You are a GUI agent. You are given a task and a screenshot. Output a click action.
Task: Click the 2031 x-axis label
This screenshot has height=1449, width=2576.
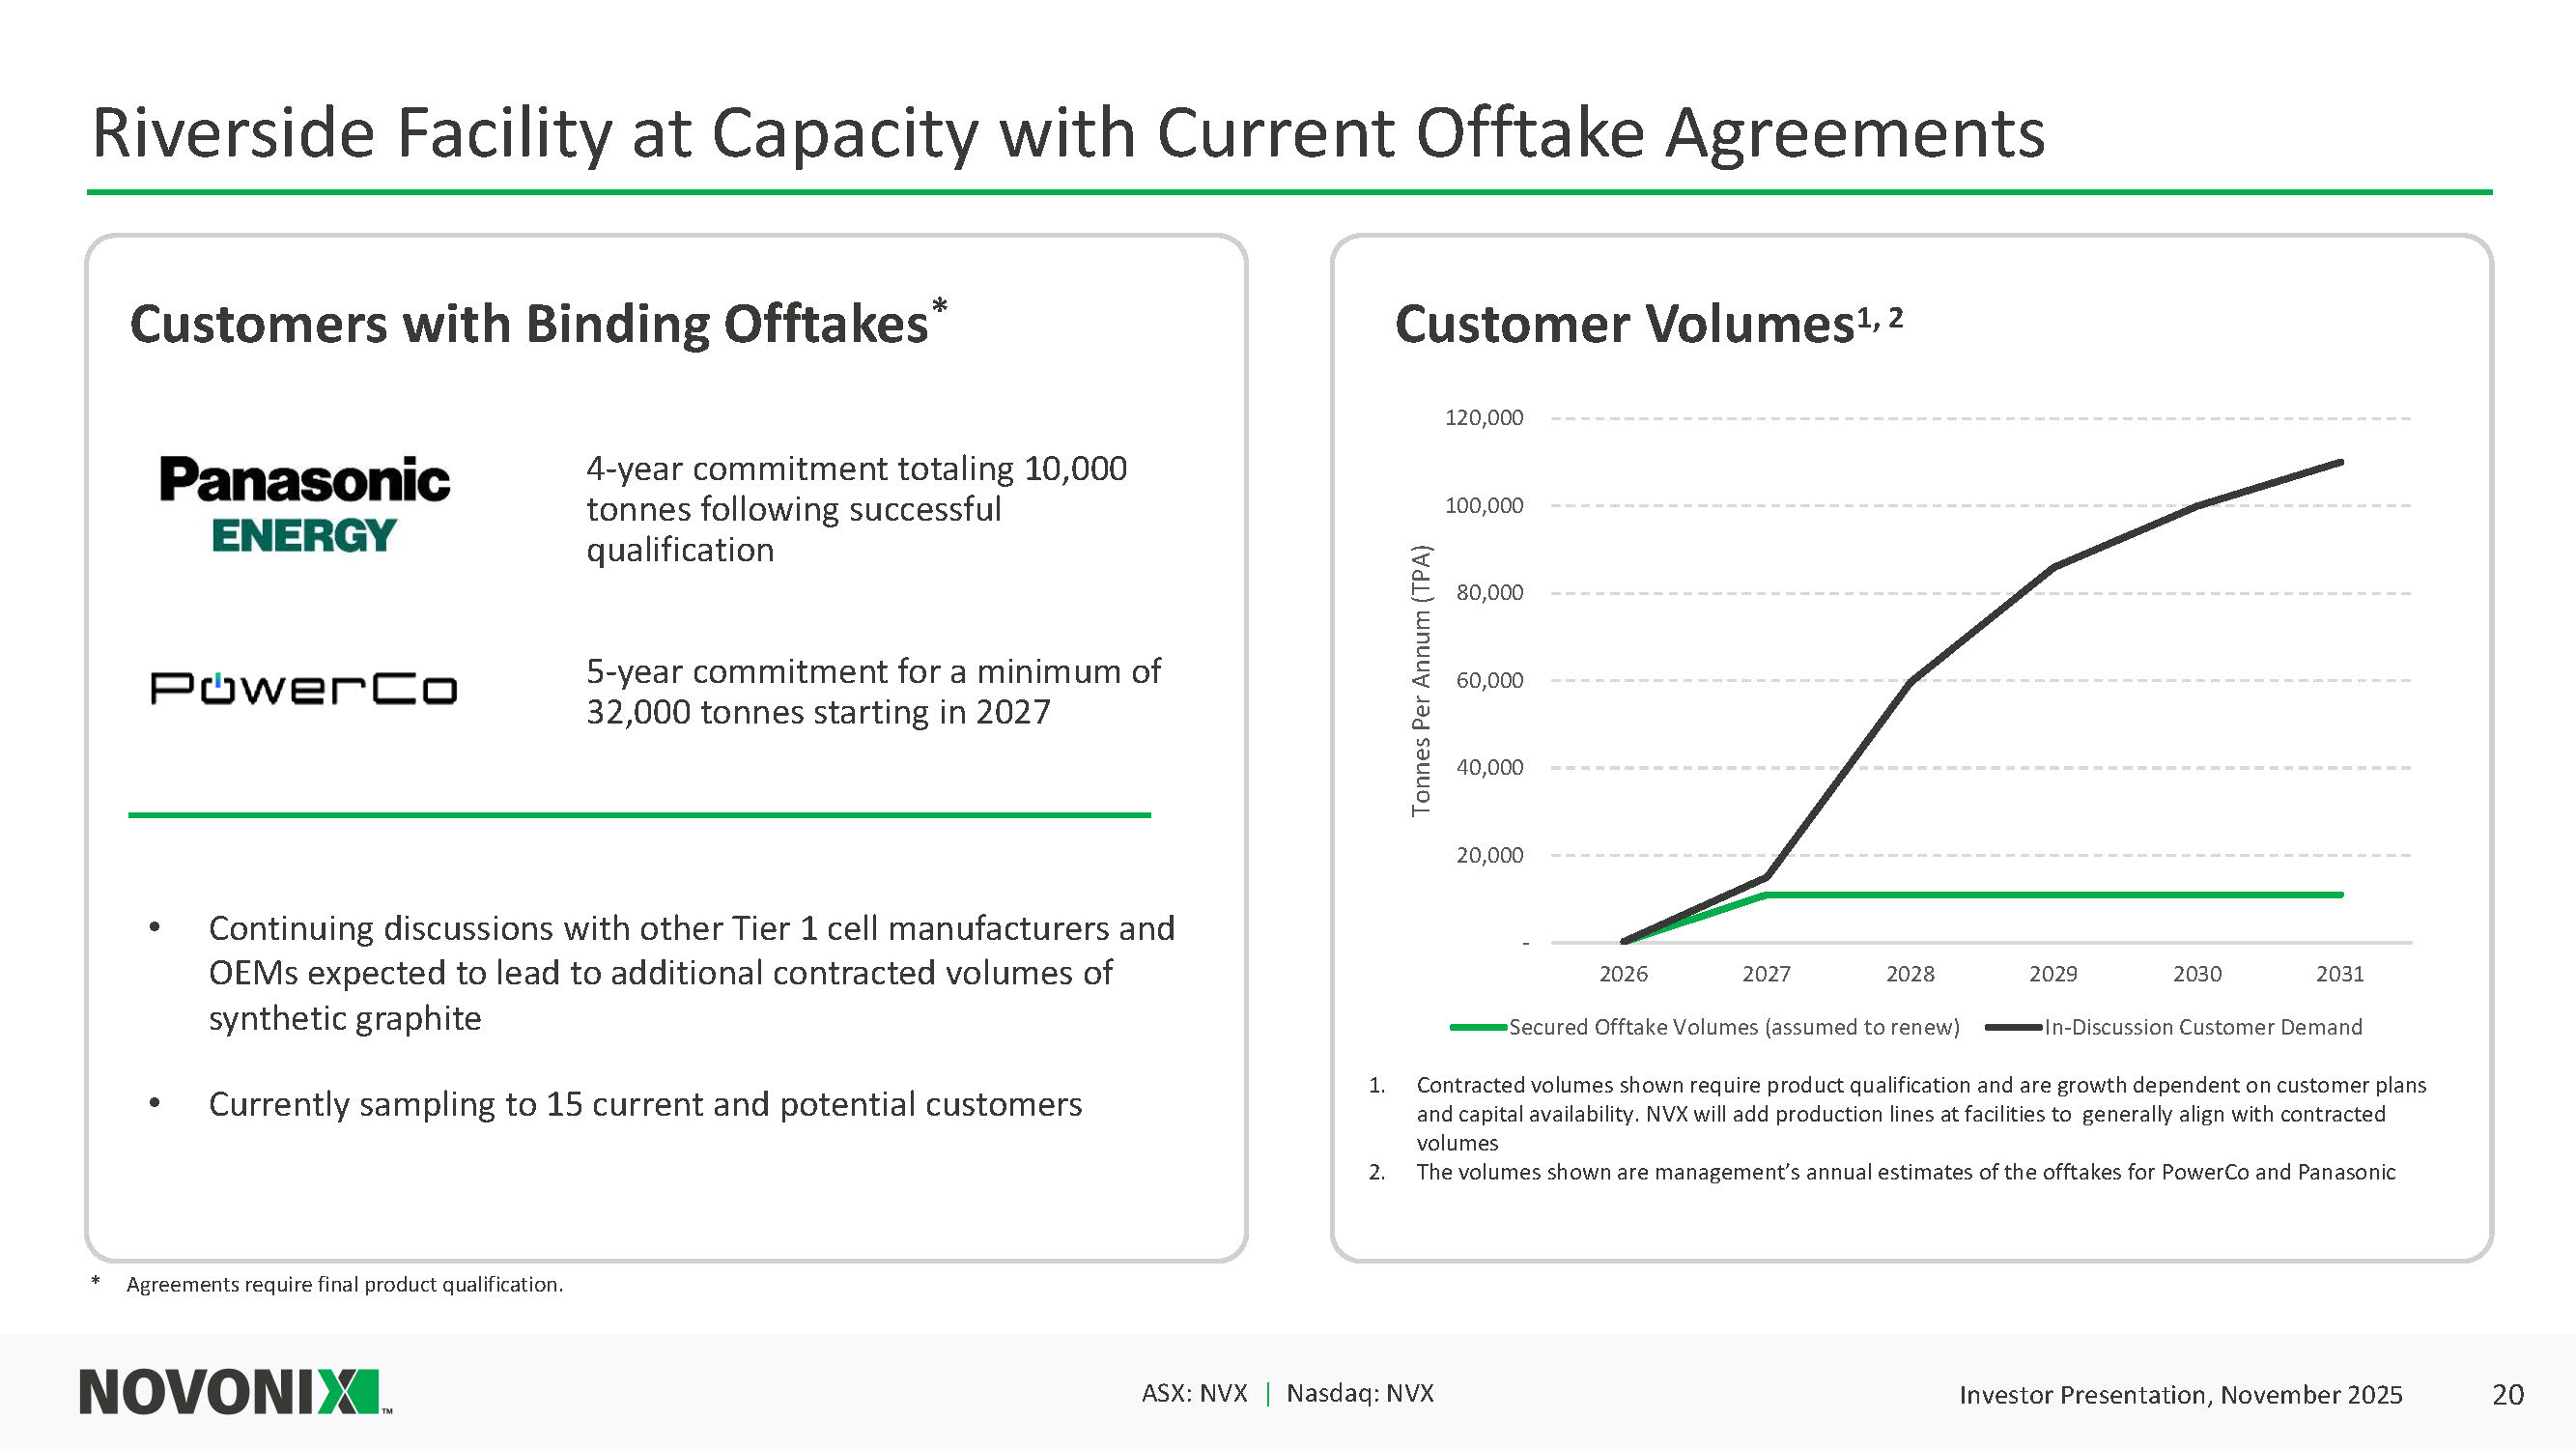pyautogui.click(x=2339, y=974)
